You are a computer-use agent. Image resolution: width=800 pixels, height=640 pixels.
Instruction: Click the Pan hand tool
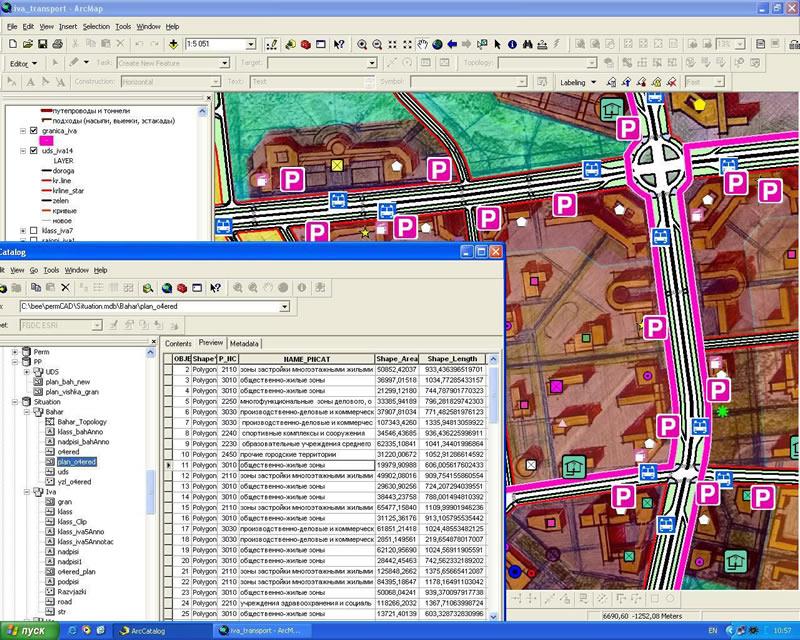click(423, 45)
